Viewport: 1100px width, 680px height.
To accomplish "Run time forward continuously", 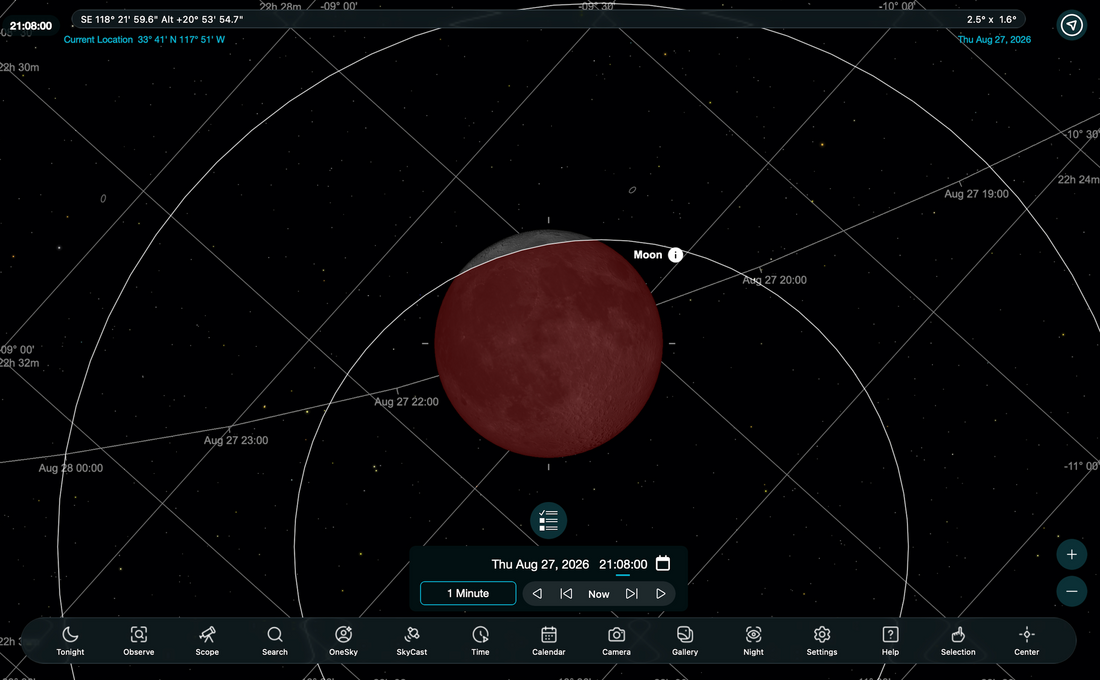I will pos(660,594).
